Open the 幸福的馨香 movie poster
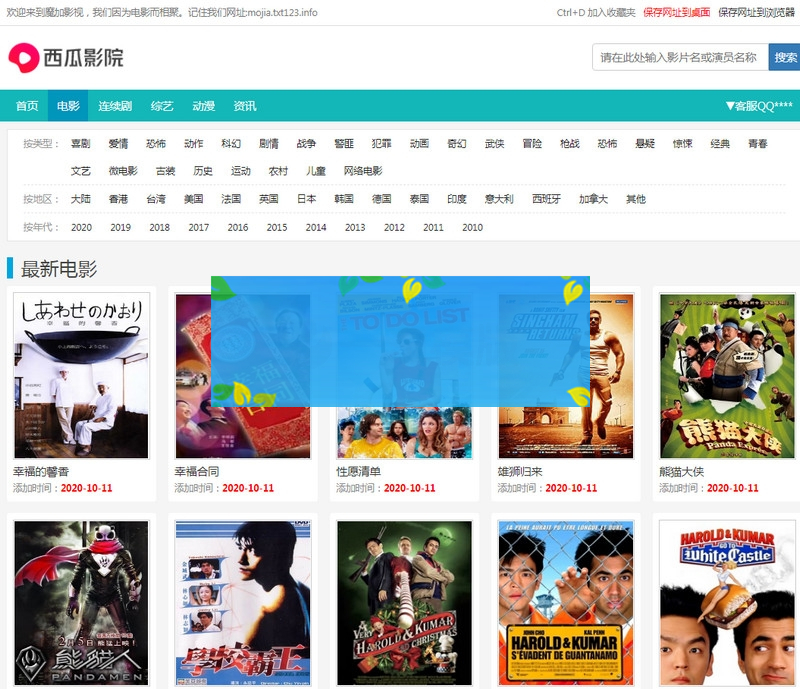 click(x=81, y=375)
